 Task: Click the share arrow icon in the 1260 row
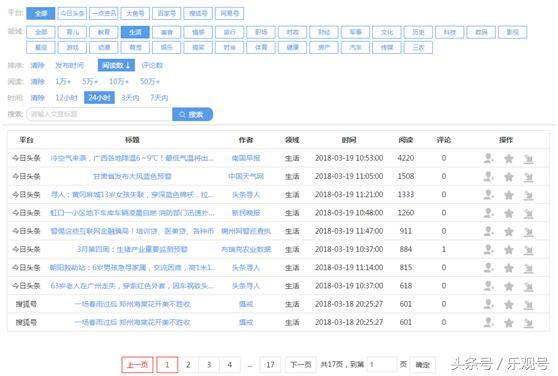pos(528,213)
